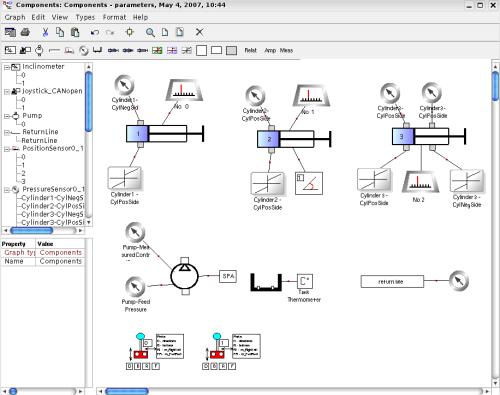Click the gray filled rectangle toolbar icon
The image size is (500, 395).
pos(231,50)
